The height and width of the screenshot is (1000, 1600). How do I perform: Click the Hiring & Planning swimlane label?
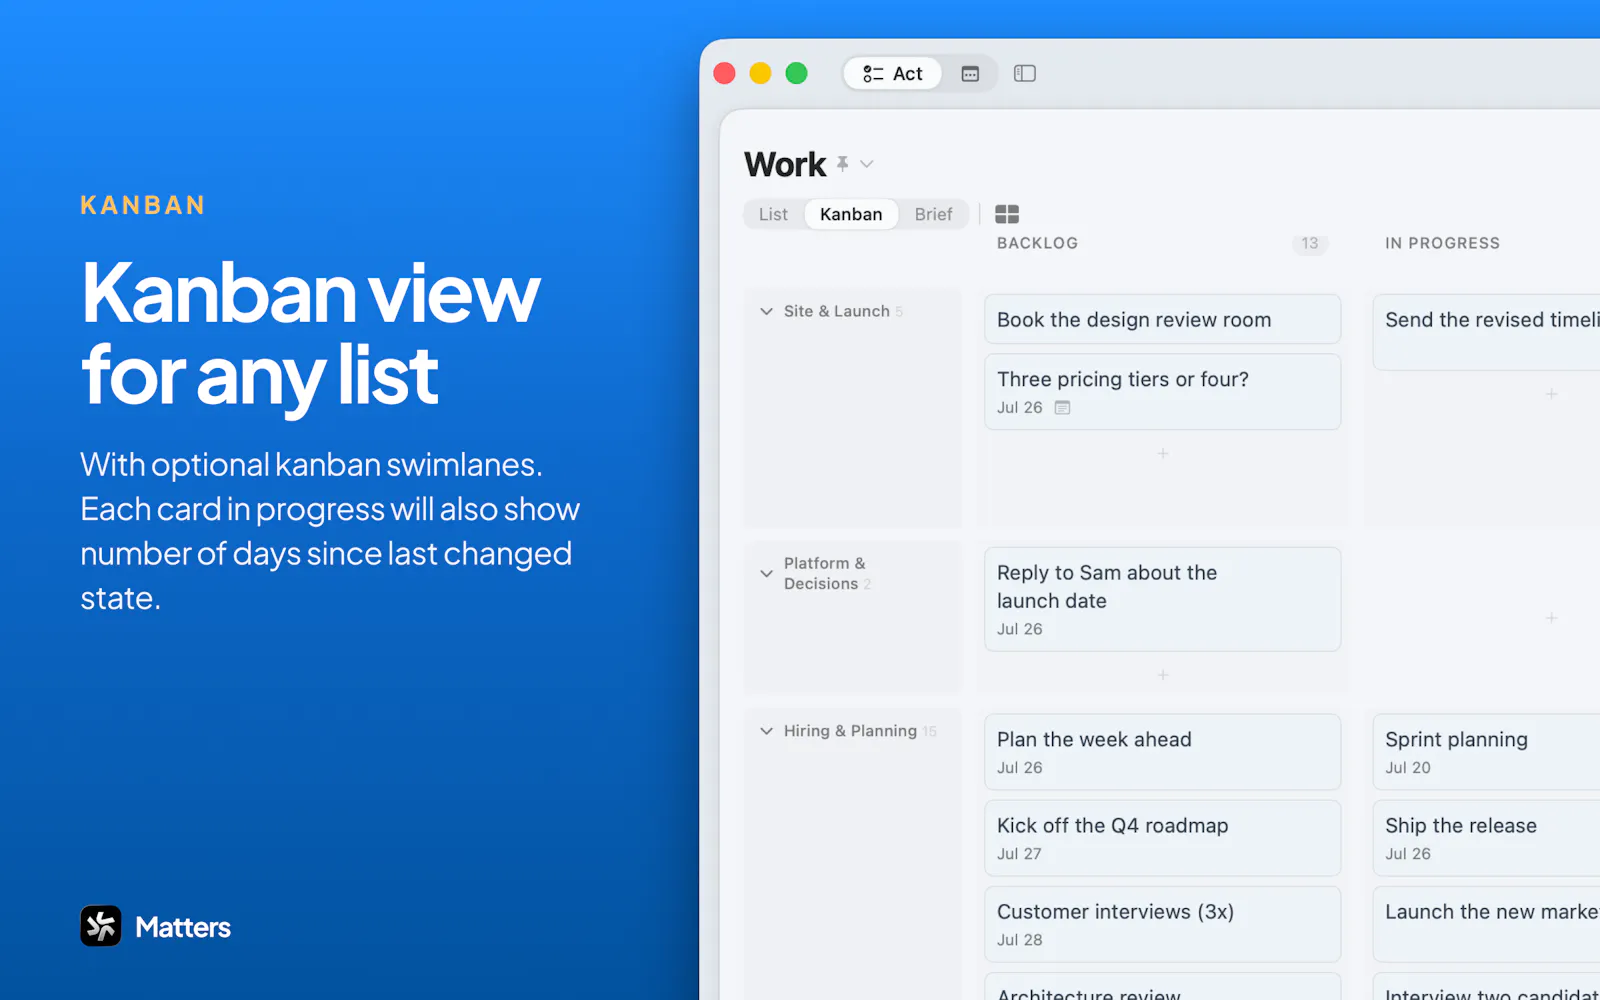coord(850,731)
